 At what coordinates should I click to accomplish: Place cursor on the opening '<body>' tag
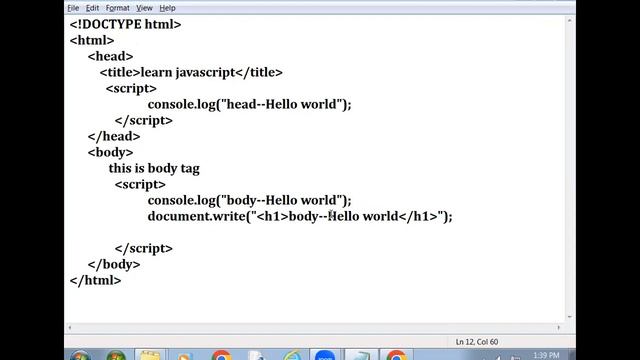(110, 152)
